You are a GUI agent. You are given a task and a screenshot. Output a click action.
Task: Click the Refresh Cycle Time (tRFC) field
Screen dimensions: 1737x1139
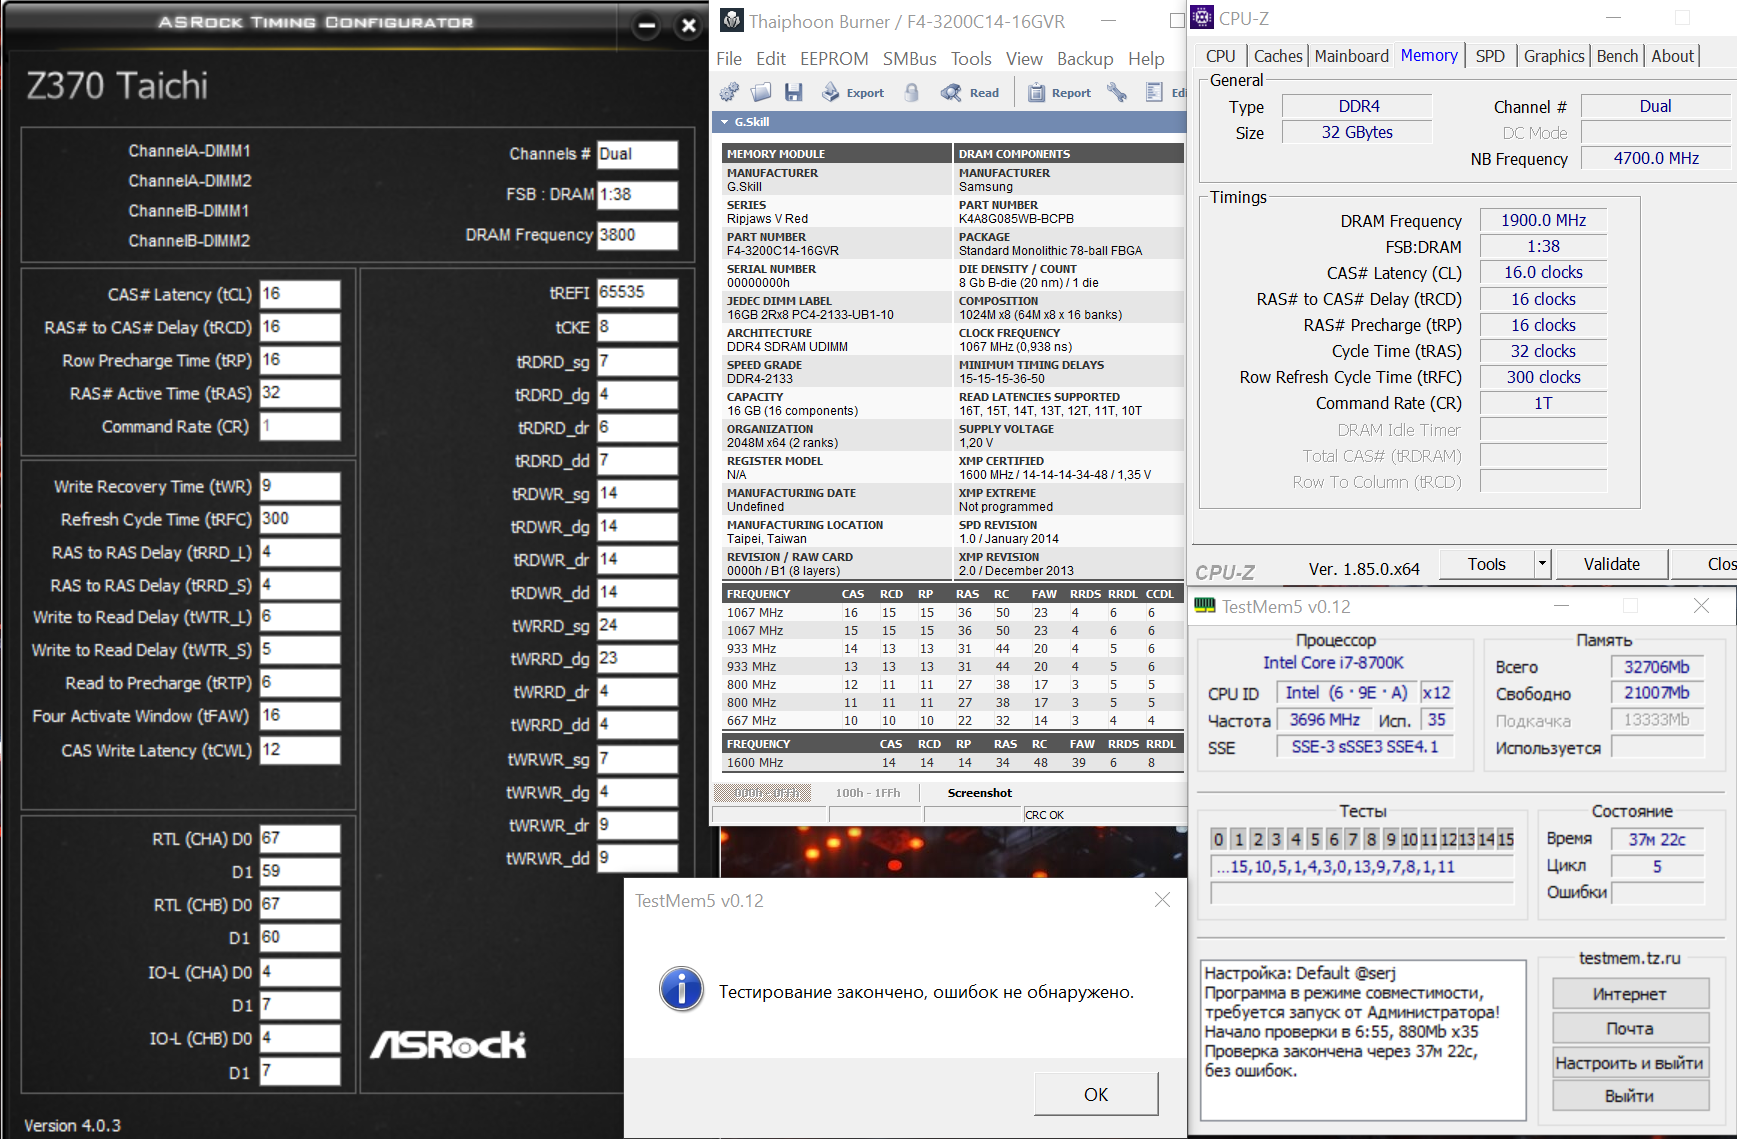(x=300, y=519)
